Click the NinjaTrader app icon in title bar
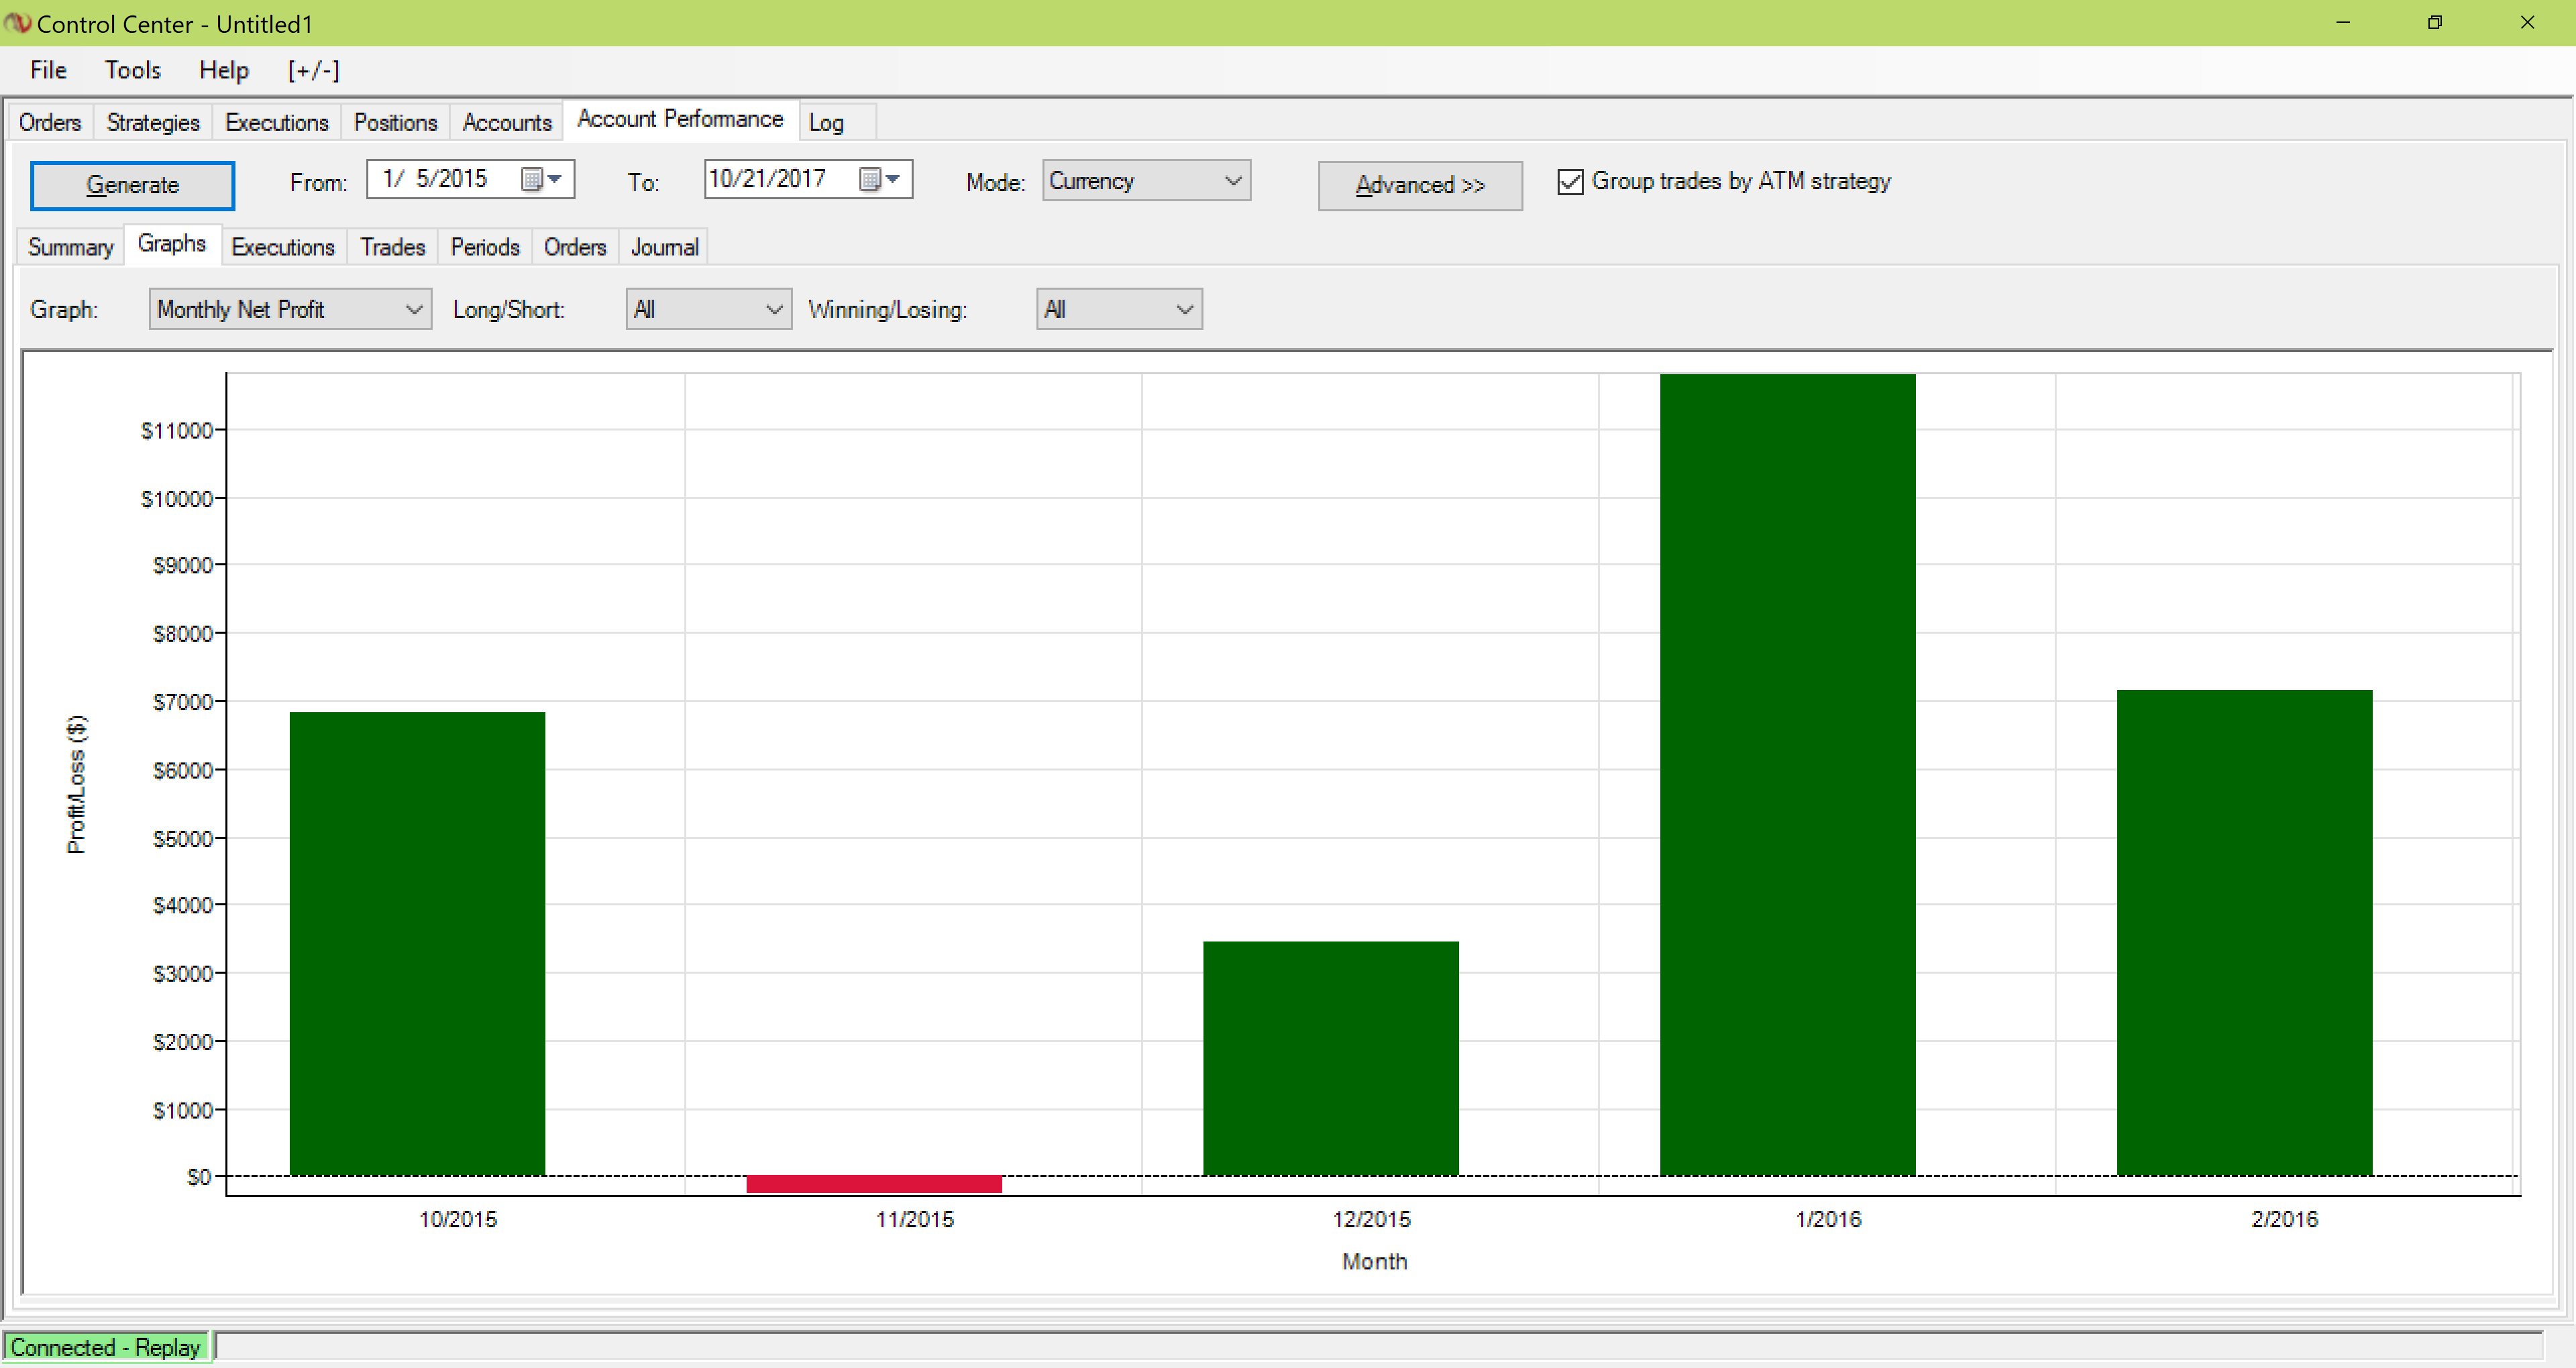This screenshot has height=1368, width=2576. coord(17,22)
